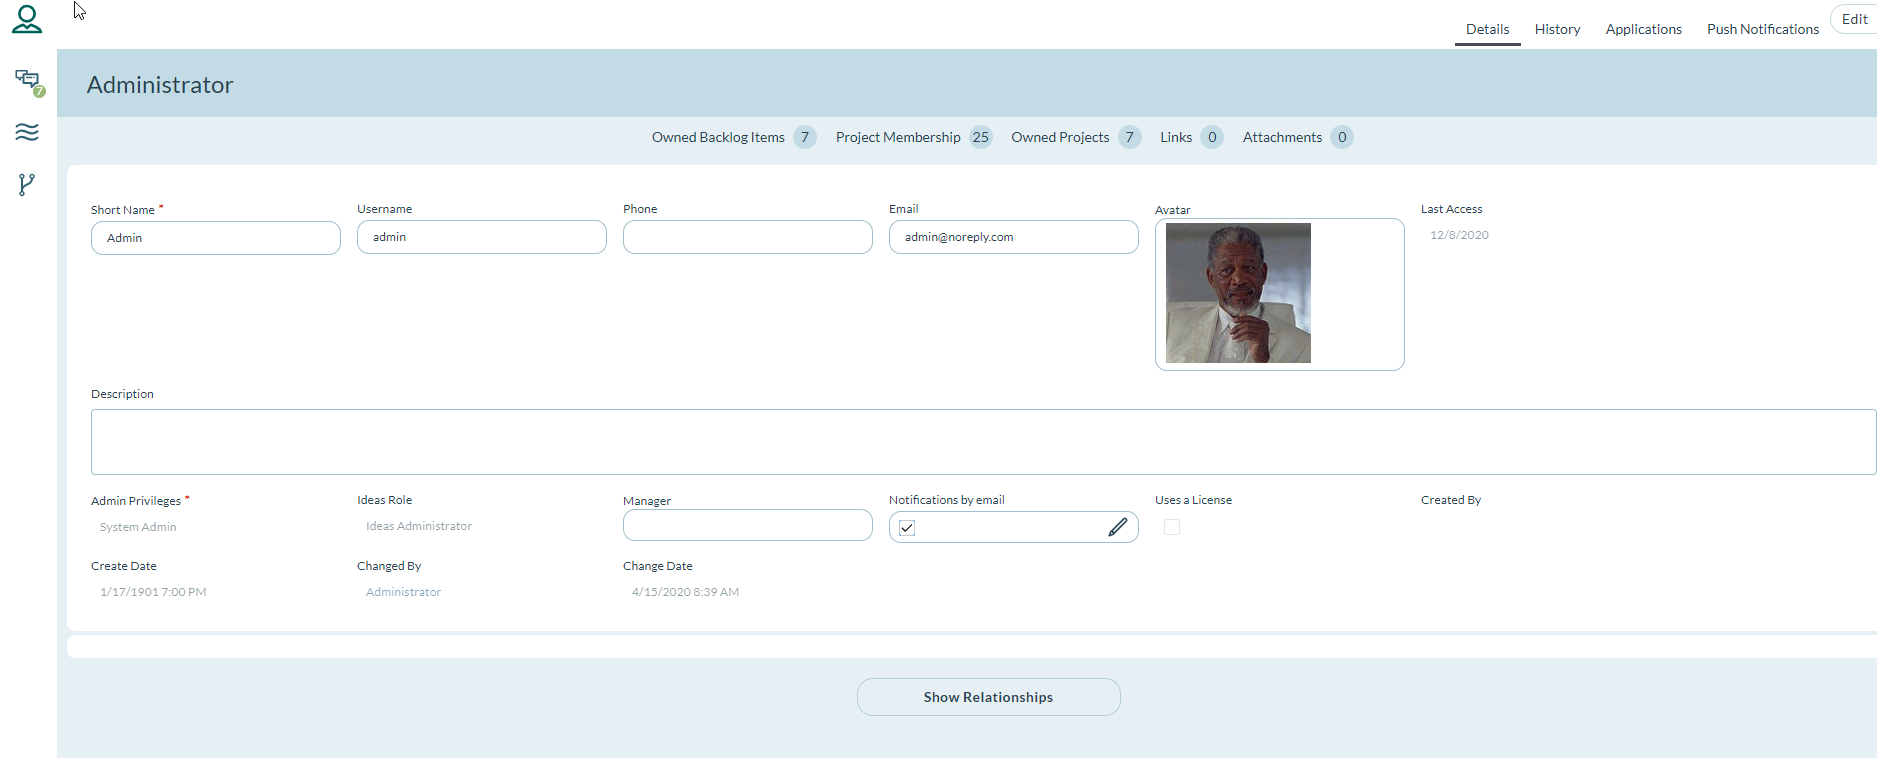Click the empty Manager field
Screen dimensions: 1877x758
point(748,525)
